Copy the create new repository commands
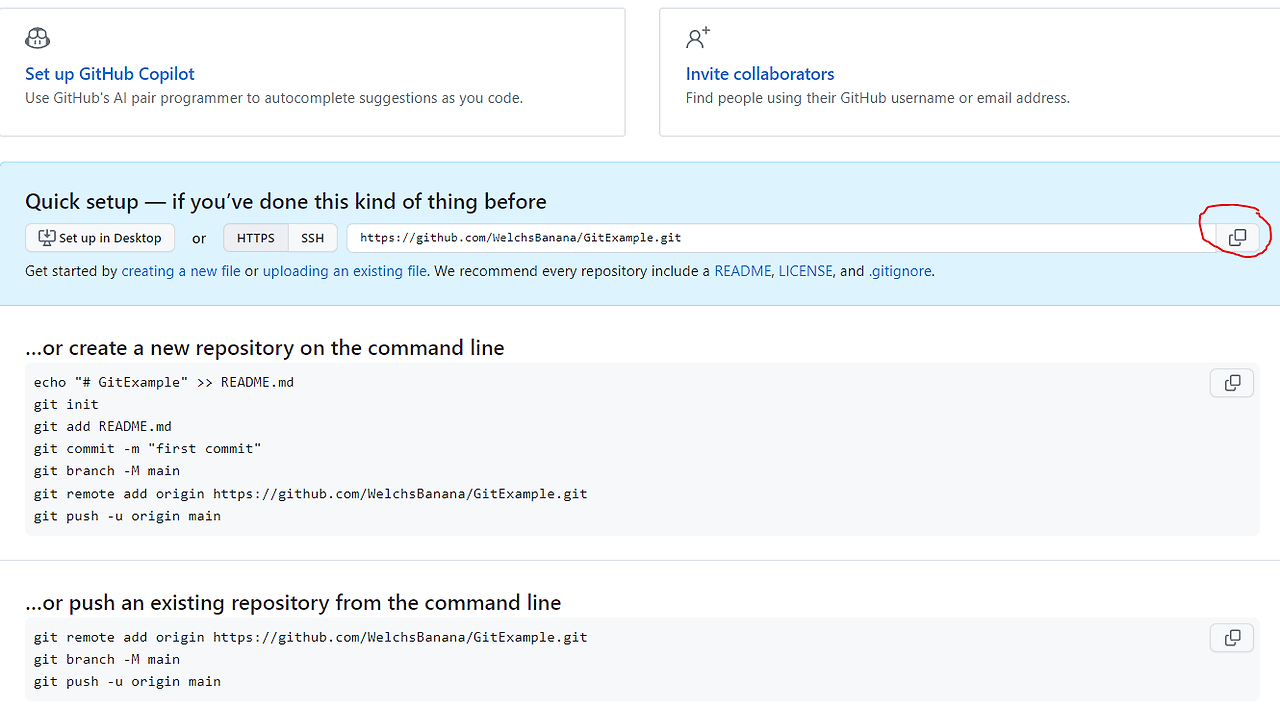1280x707 pixels. pos(1232,383)
